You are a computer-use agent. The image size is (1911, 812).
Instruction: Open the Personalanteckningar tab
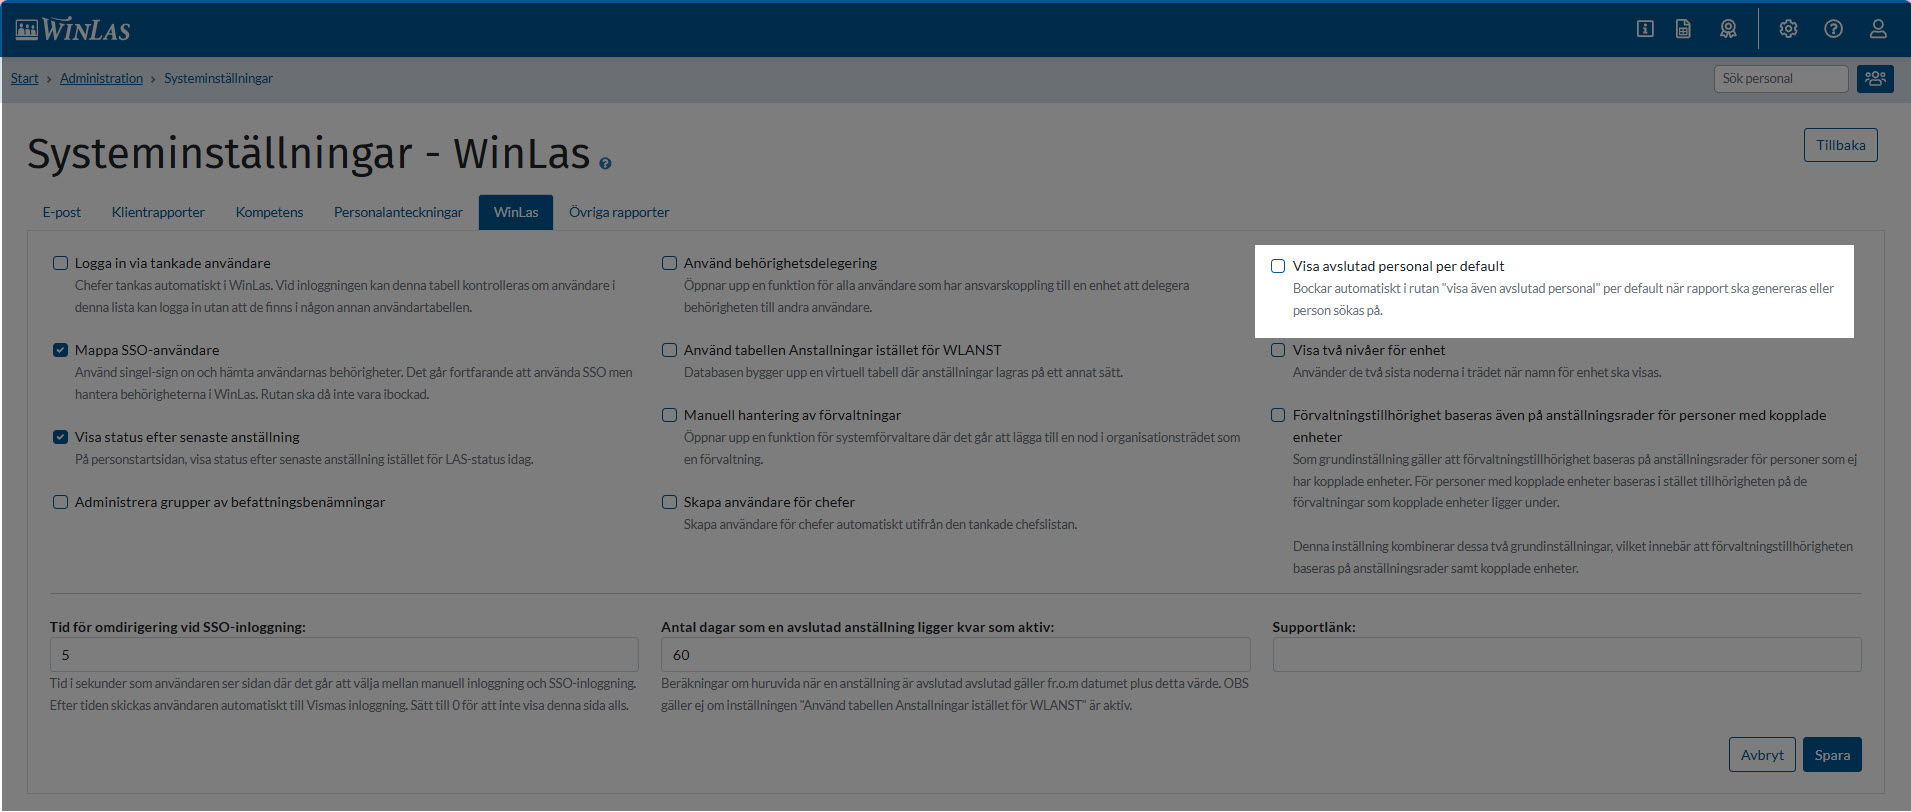pos(398,212)
